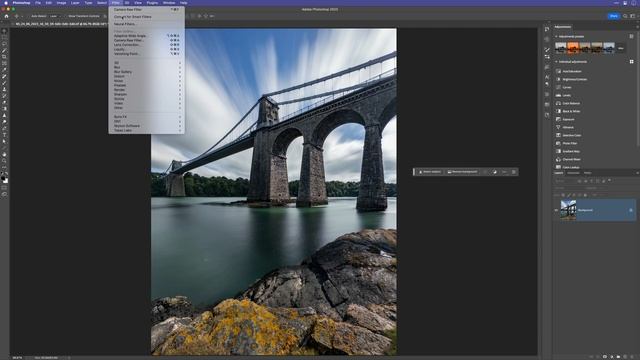Choose Convert for Smart Filters

(x=147, y=17)
